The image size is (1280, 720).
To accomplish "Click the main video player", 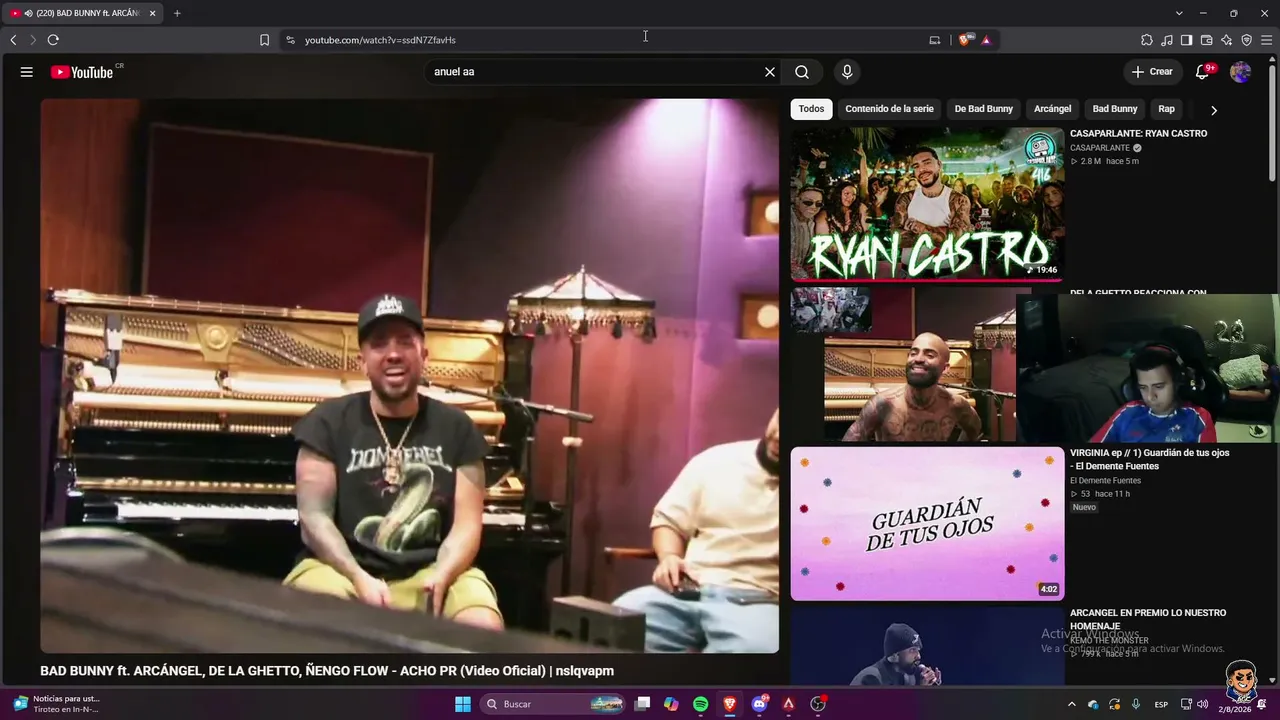I will coord(409,376).
